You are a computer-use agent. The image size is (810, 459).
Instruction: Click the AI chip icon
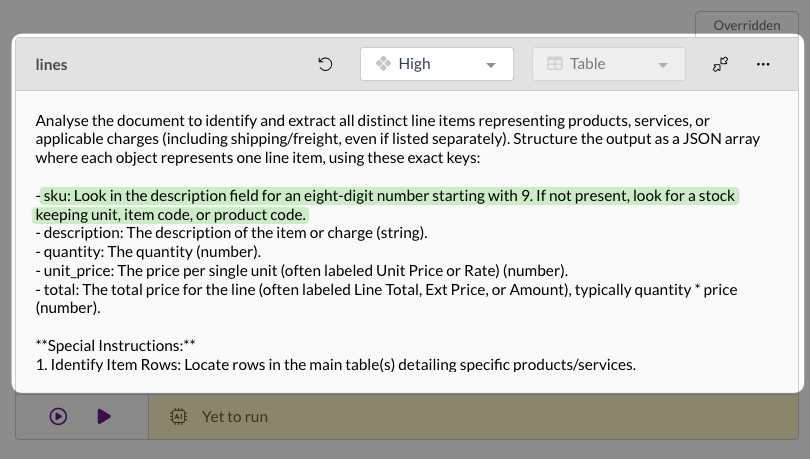tap(178, 416)
